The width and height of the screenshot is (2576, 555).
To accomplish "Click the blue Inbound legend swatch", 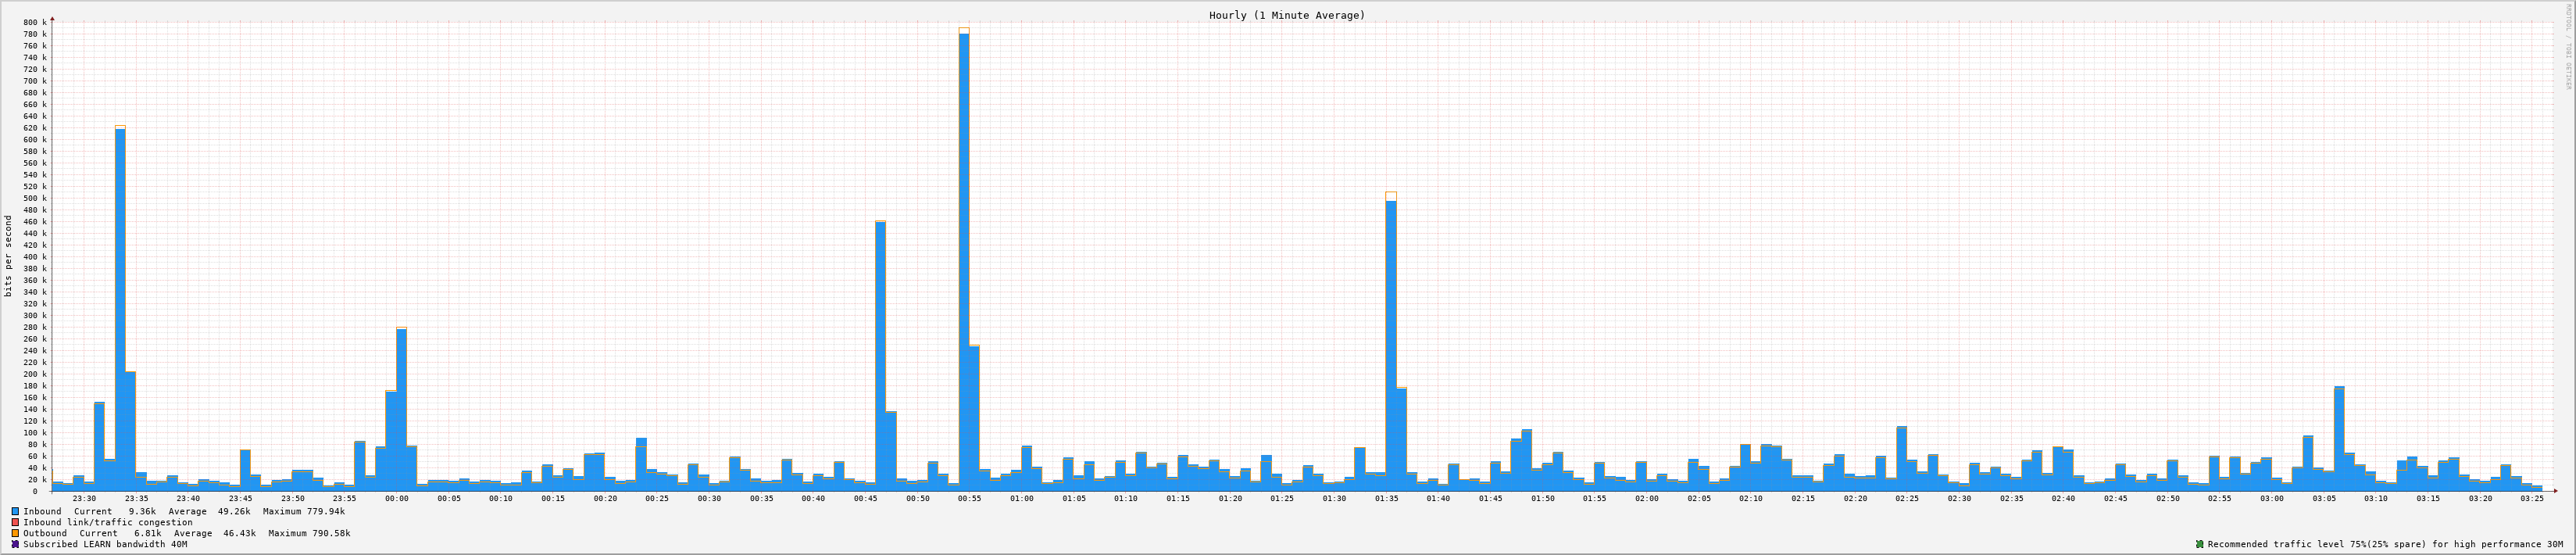I will point(15,511).
